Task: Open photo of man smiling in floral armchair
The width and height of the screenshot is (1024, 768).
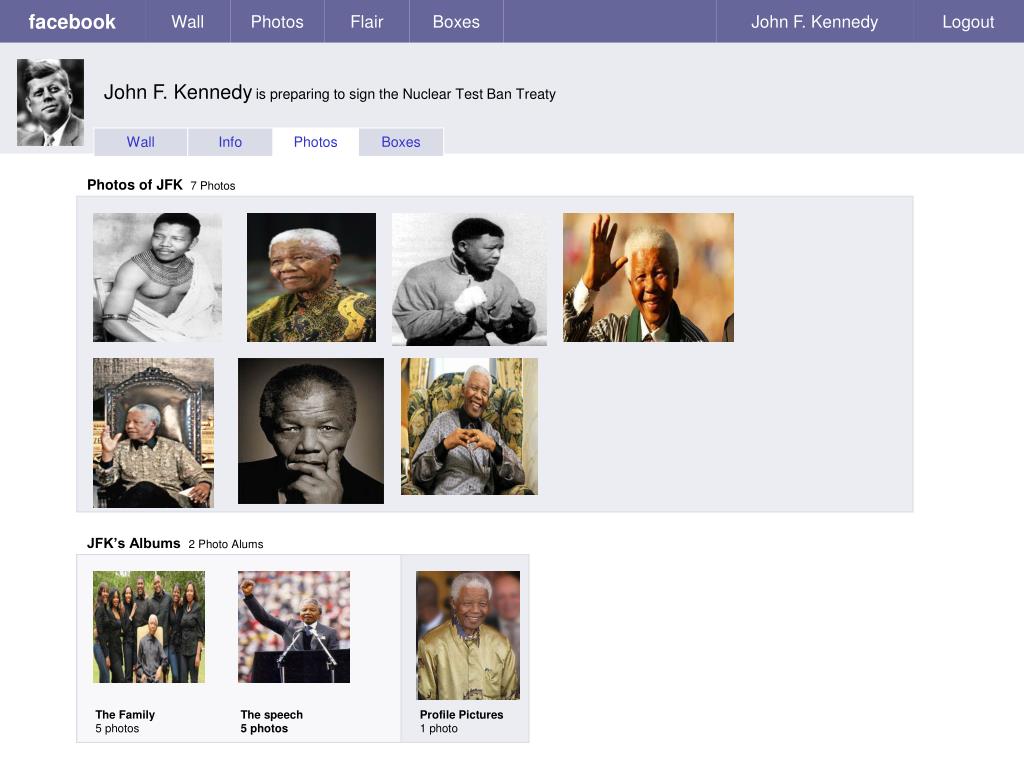Action: point(470,426)
